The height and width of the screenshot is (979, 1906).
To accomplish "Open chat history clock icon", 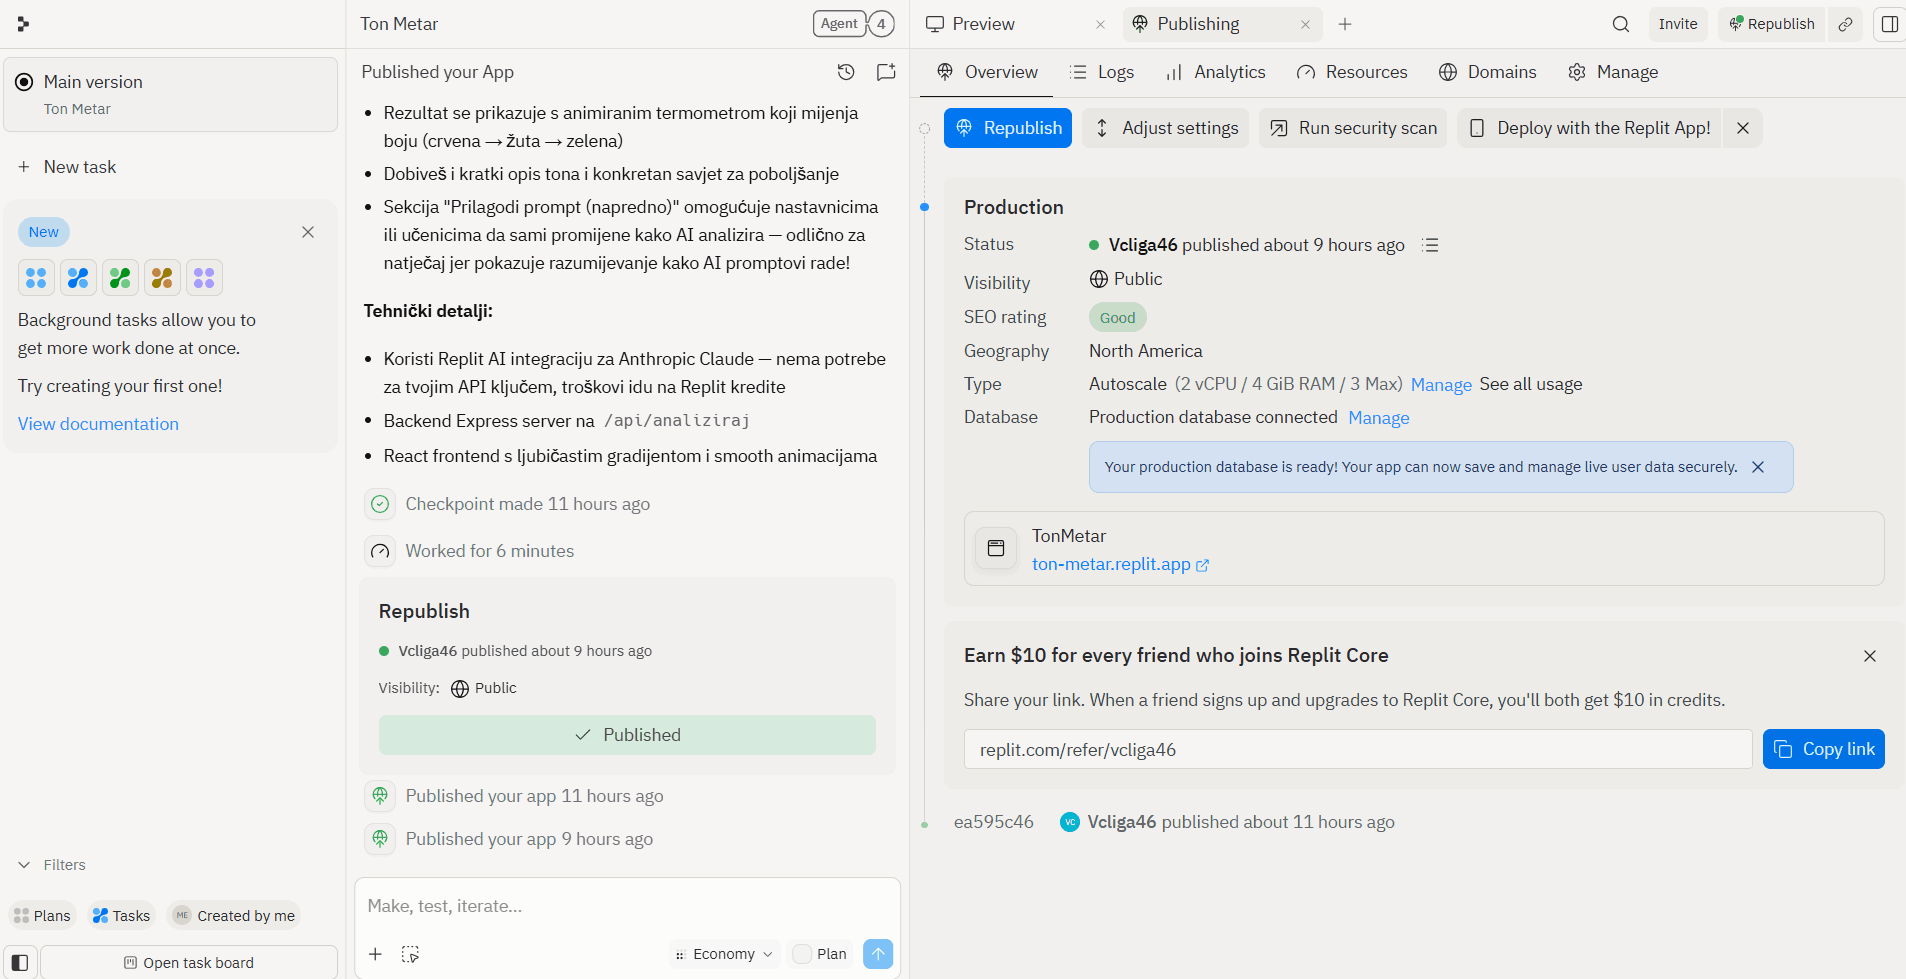I will (x=846, y=72).
